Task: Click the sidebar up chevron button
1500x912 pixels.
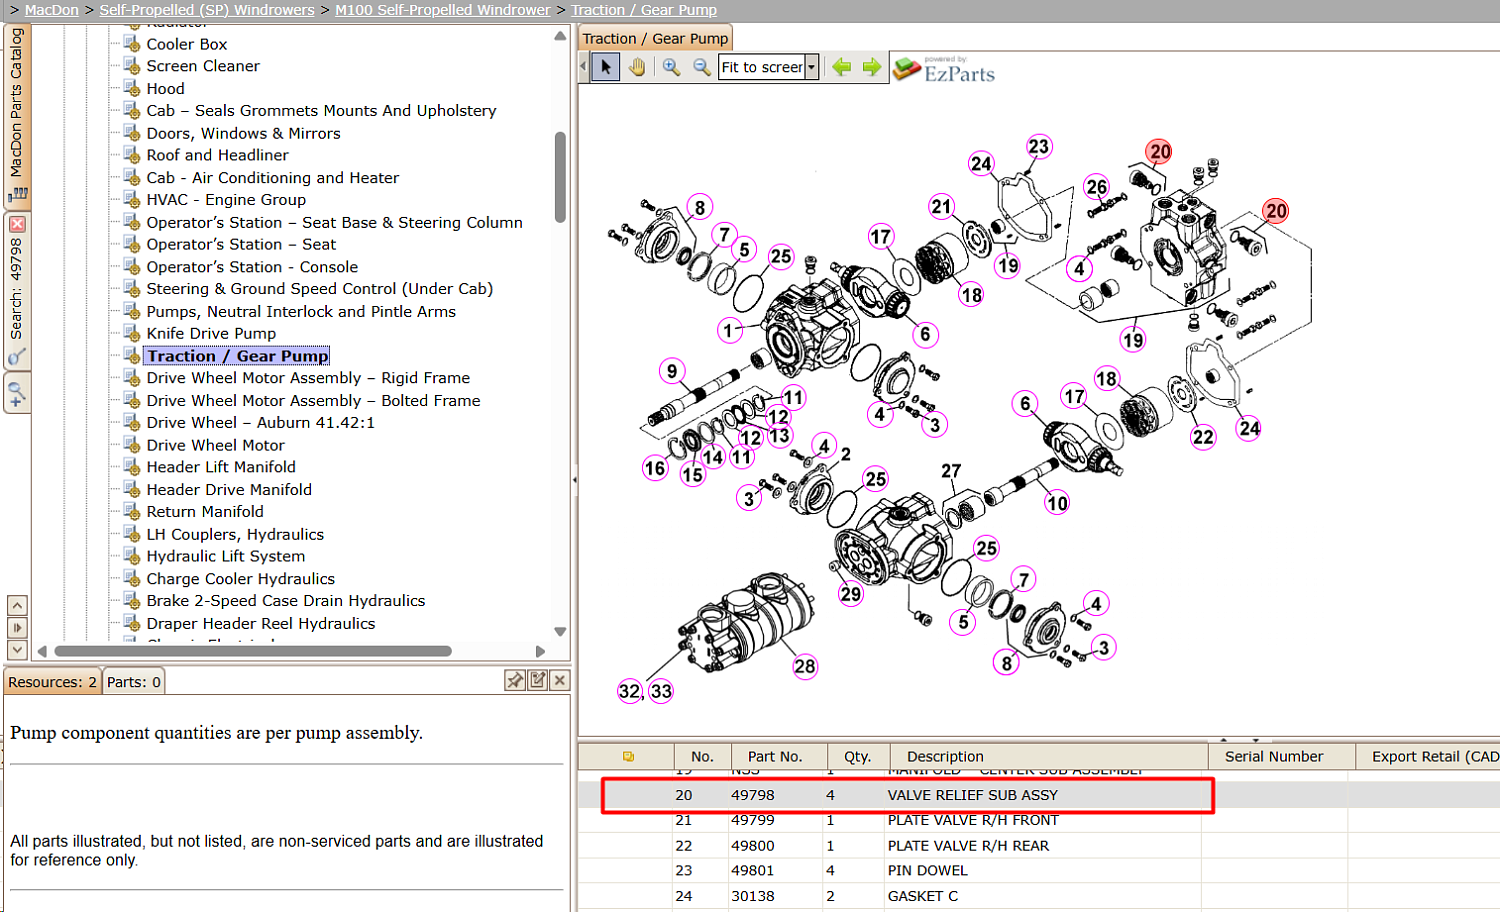Action: click(x=17, y=606)
